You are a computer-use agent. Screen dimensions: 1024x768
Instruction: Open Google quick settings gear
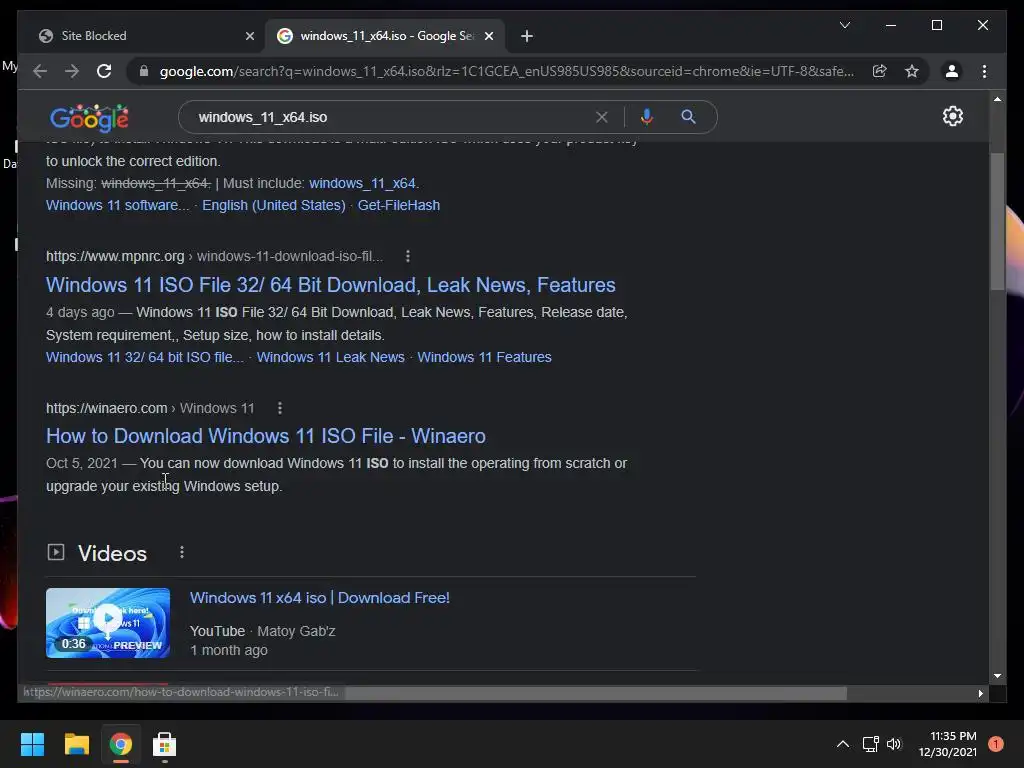(x=953, y=116)
